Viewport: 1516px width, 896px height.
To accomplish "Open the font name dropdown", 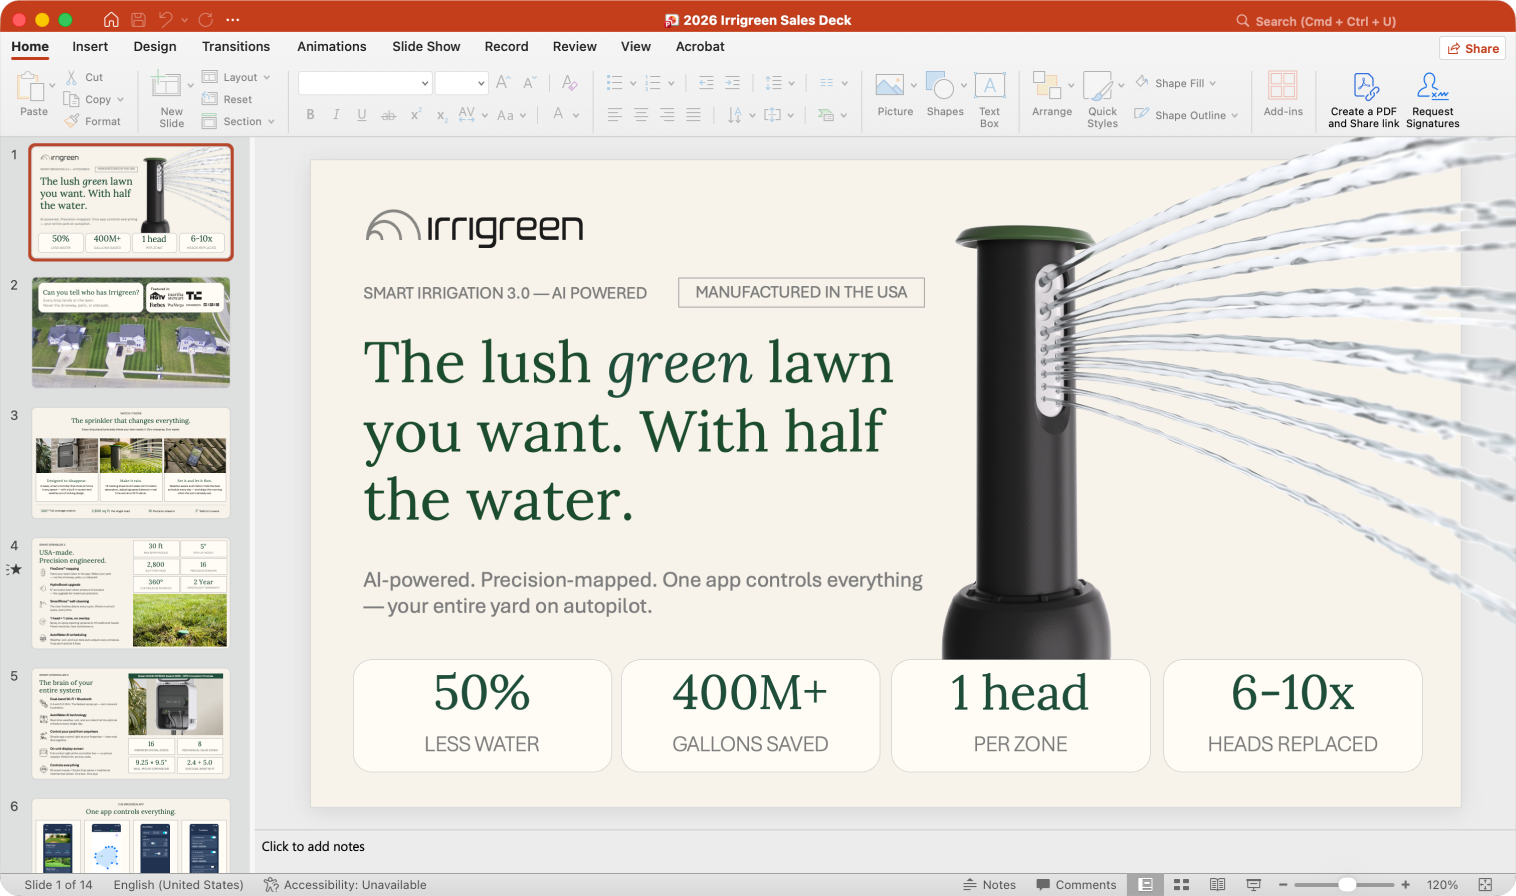I will pos(425,83).
